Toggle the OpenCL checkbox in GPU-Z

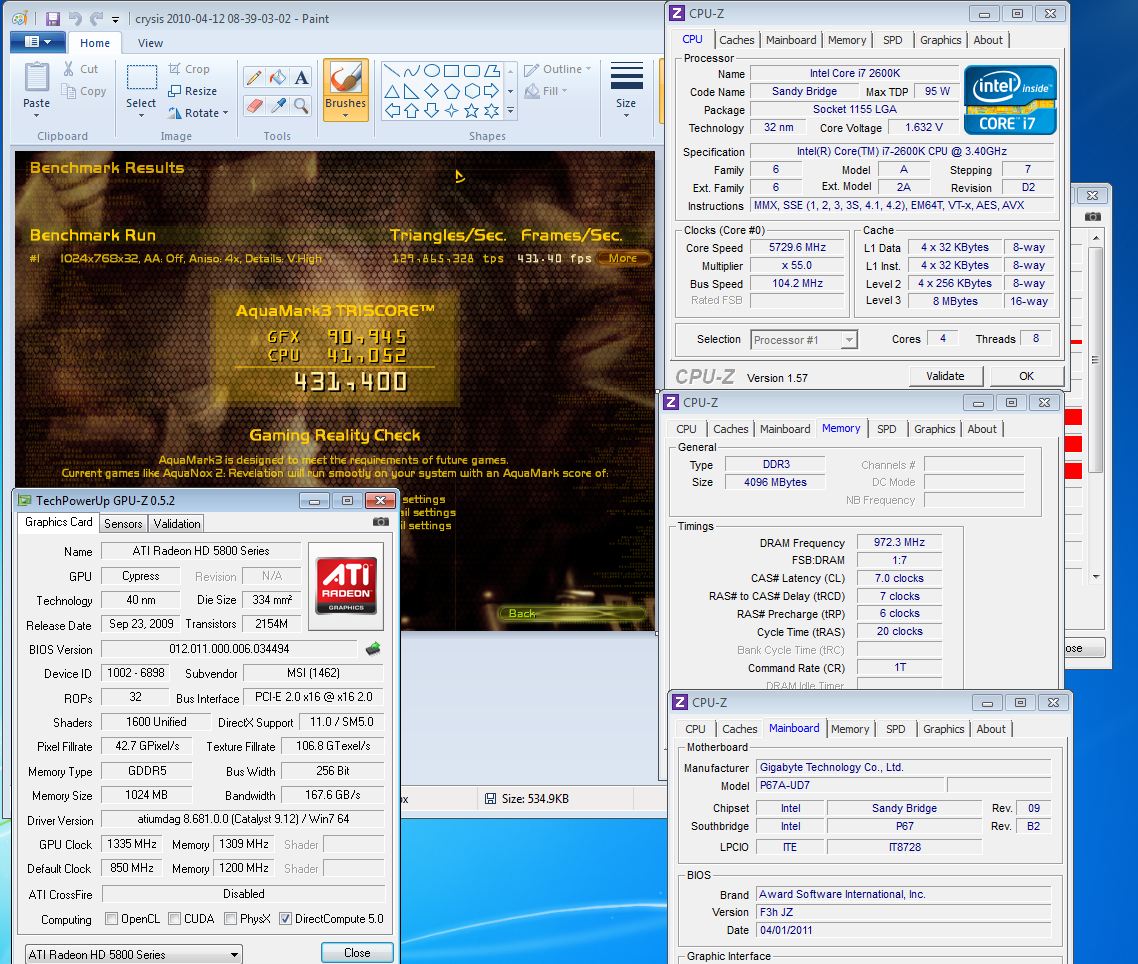112,918
